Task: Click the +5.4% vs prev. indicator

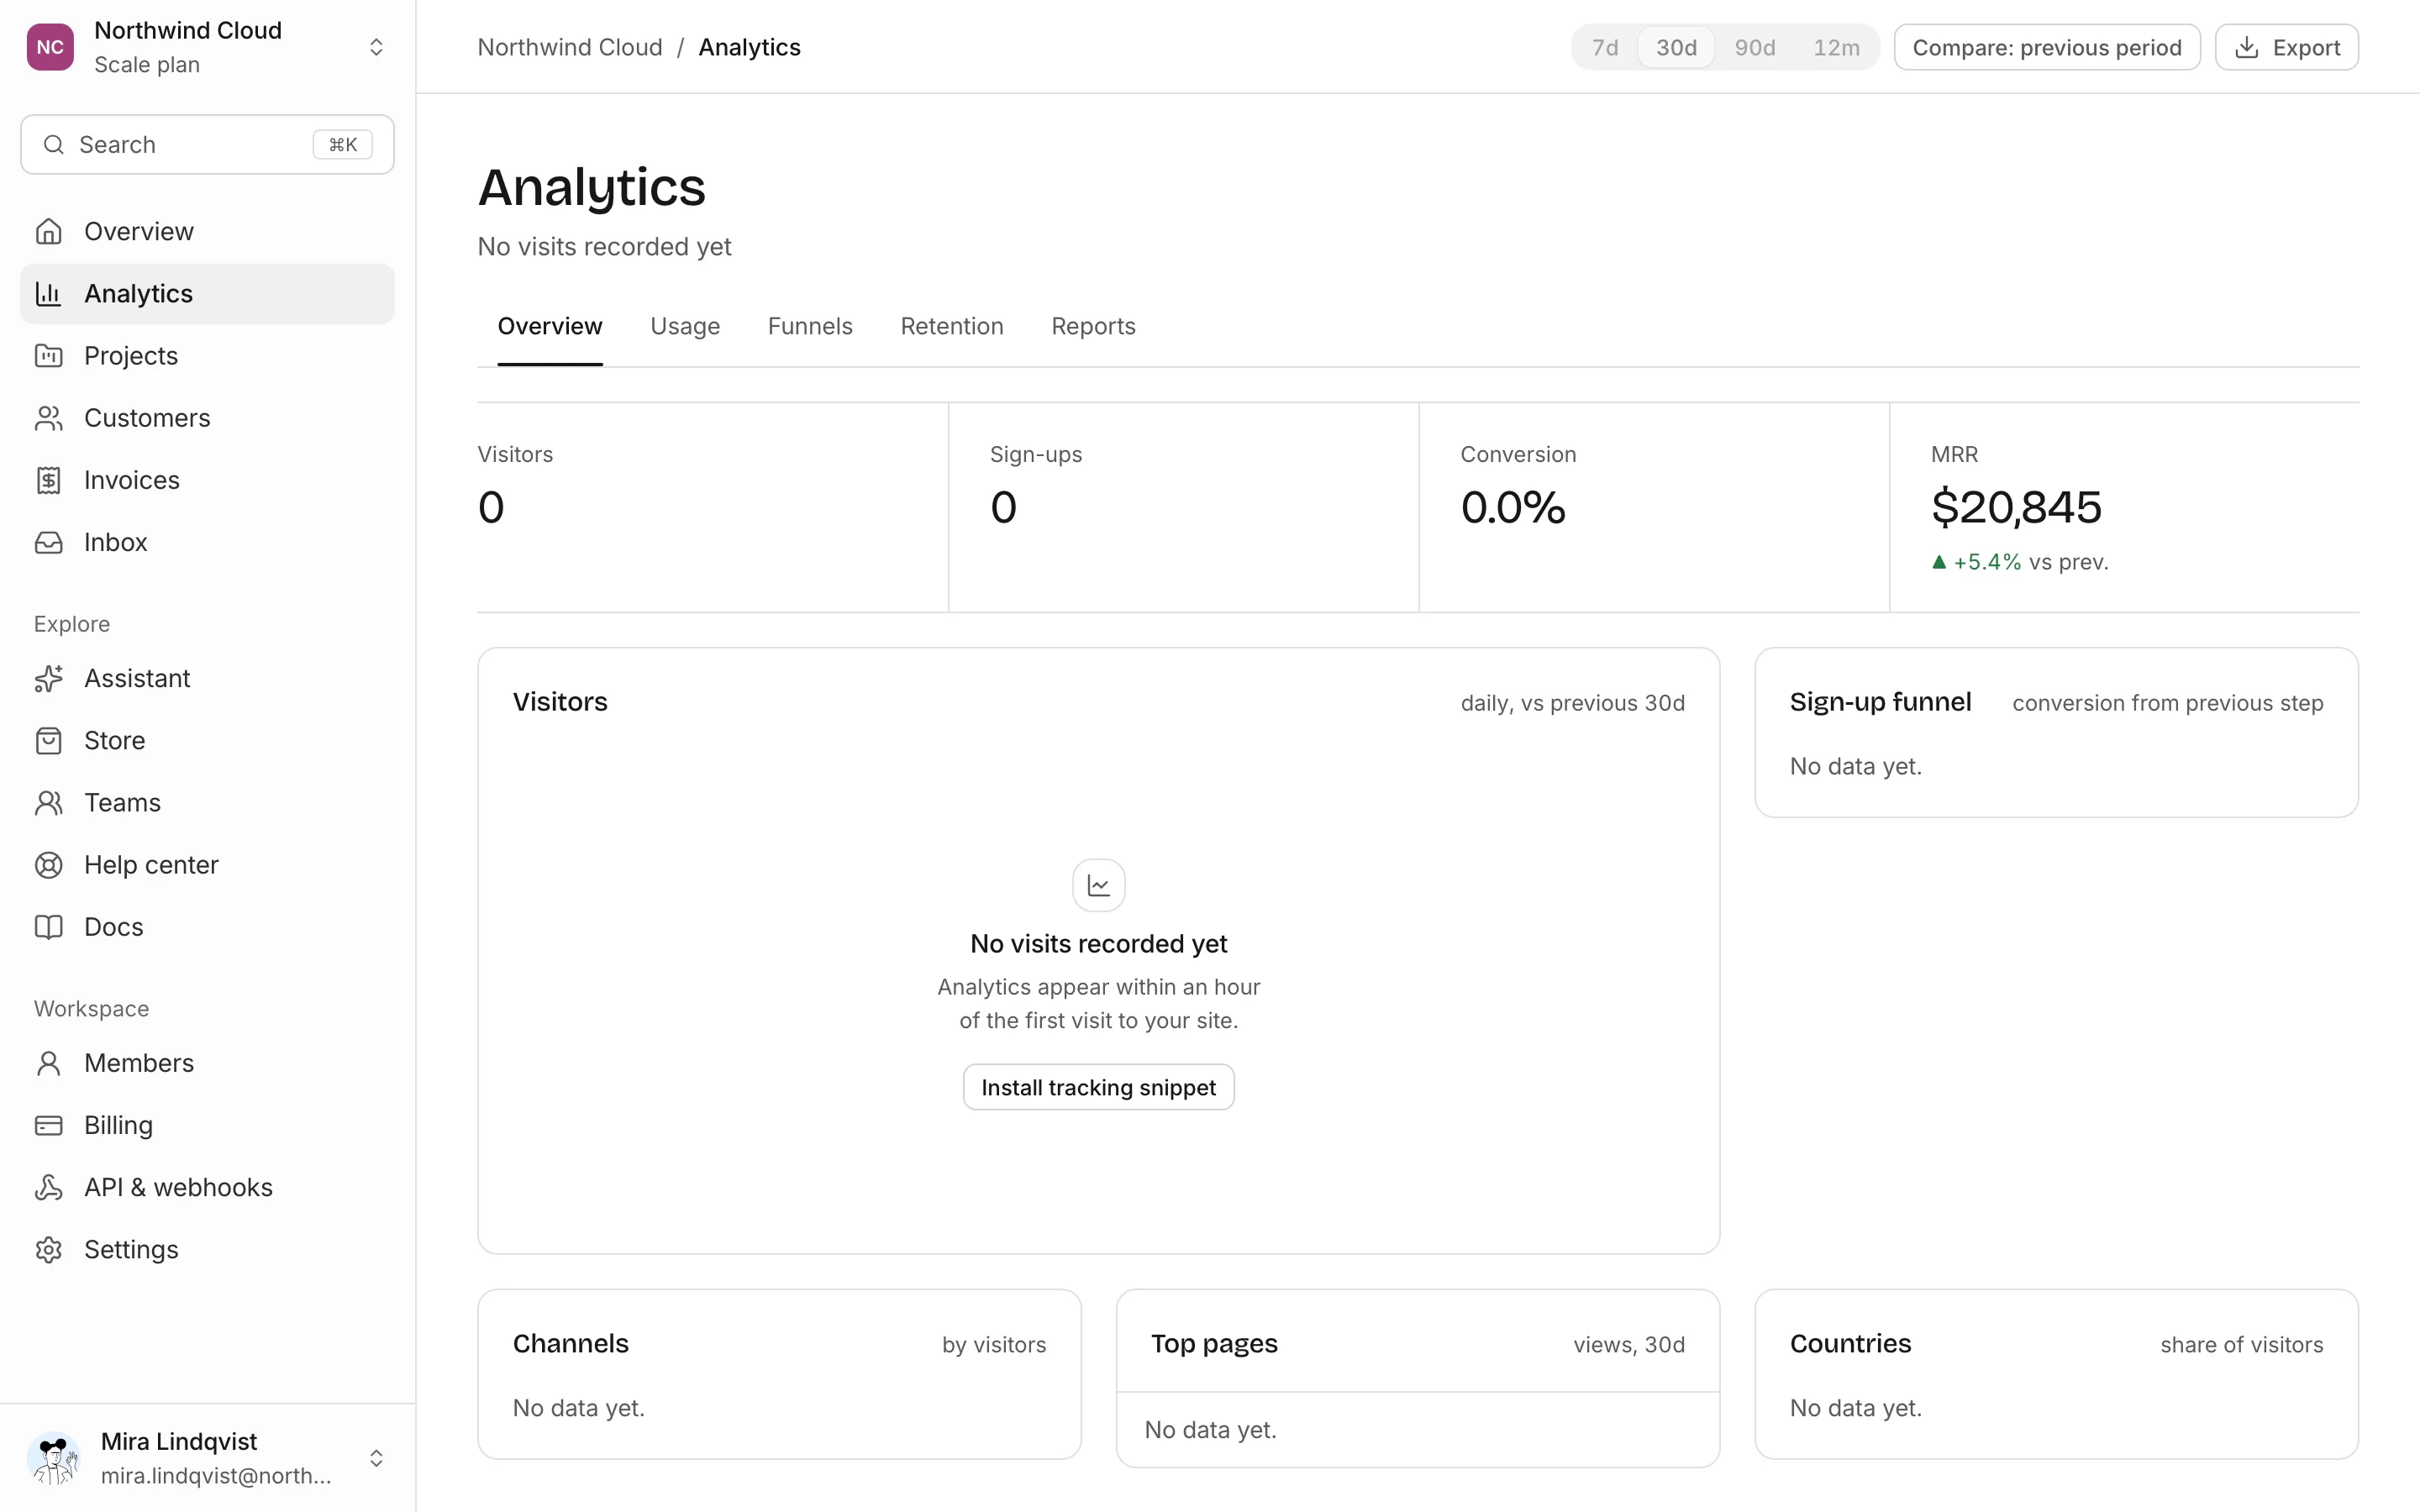Action: (2019, 562)
